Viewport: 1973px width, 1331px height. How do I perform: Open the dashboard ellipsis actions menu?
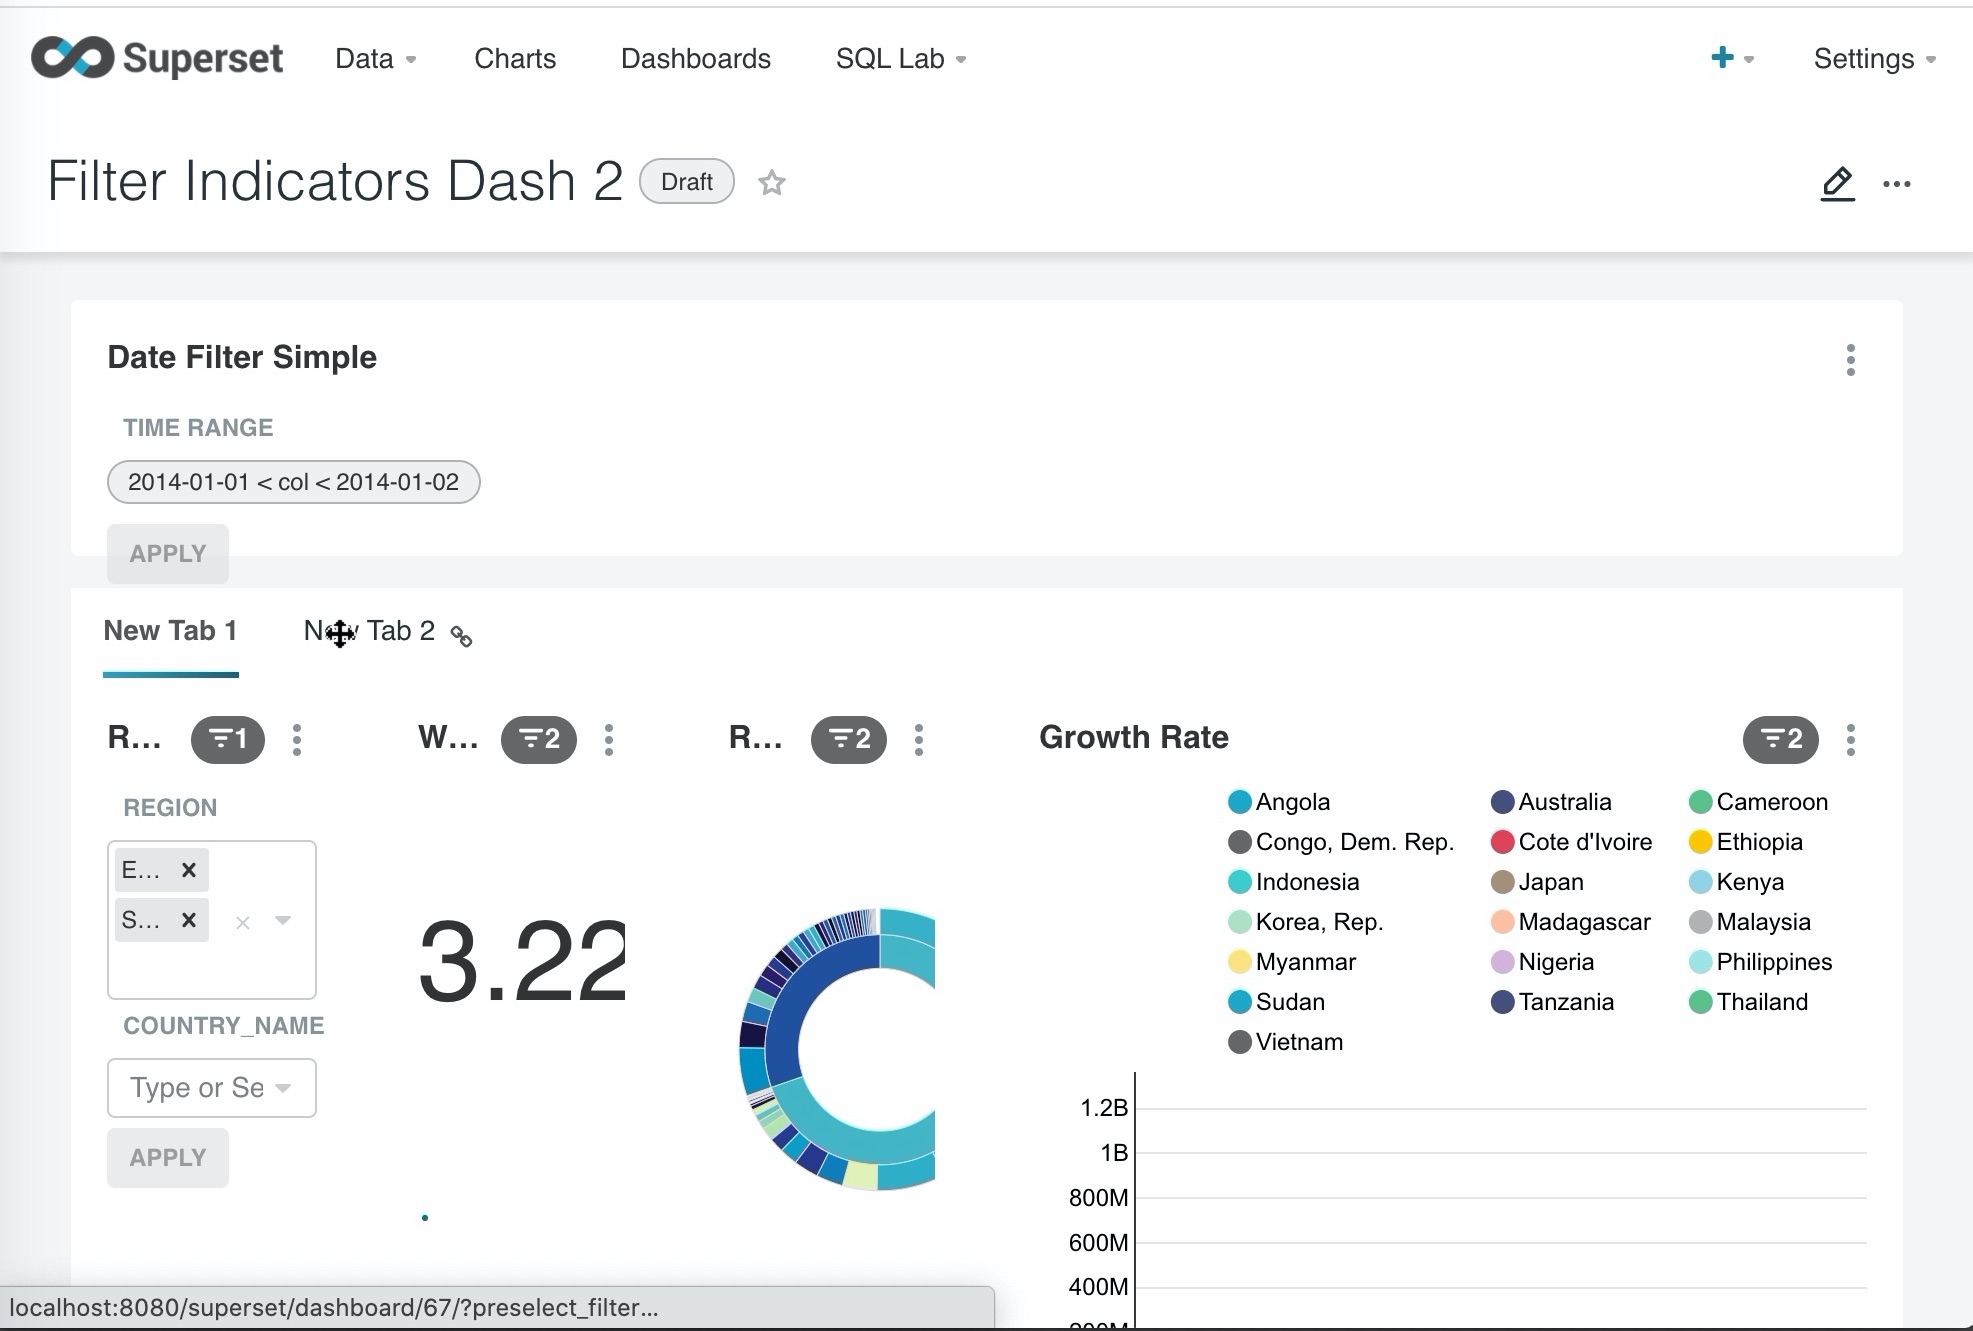1896,183
